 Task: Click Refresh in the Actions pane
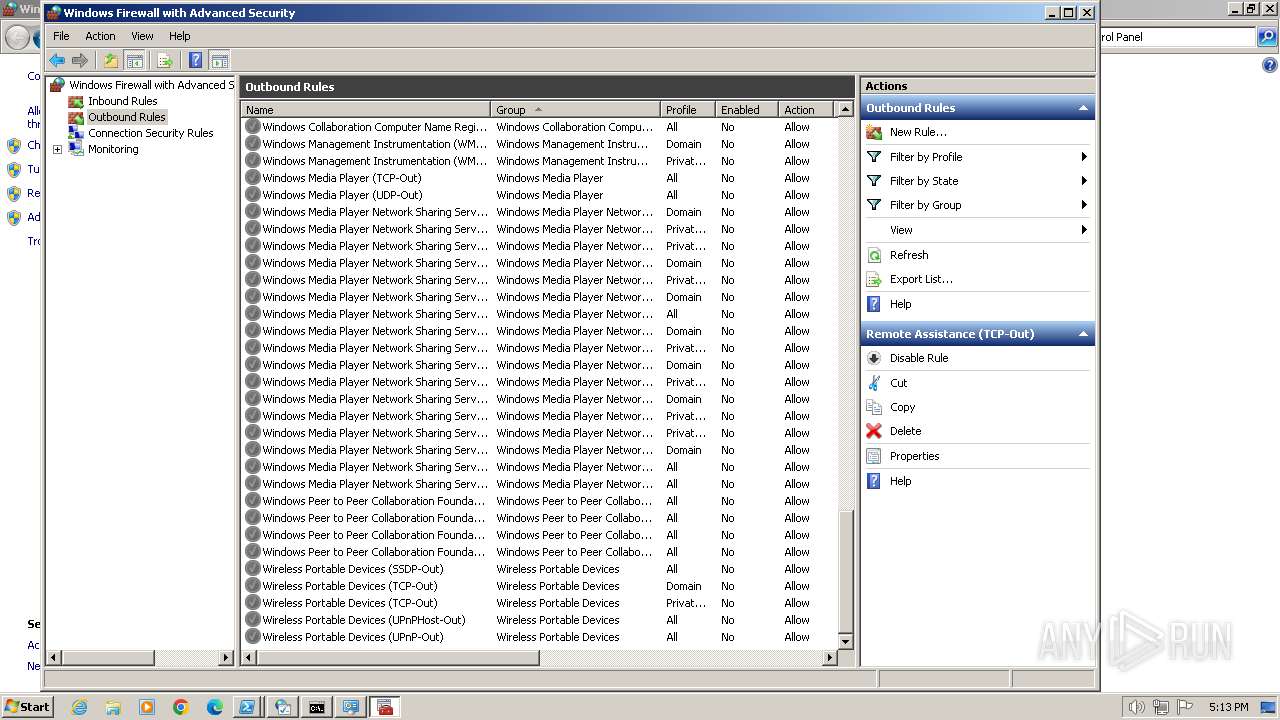tap(908, 255)
